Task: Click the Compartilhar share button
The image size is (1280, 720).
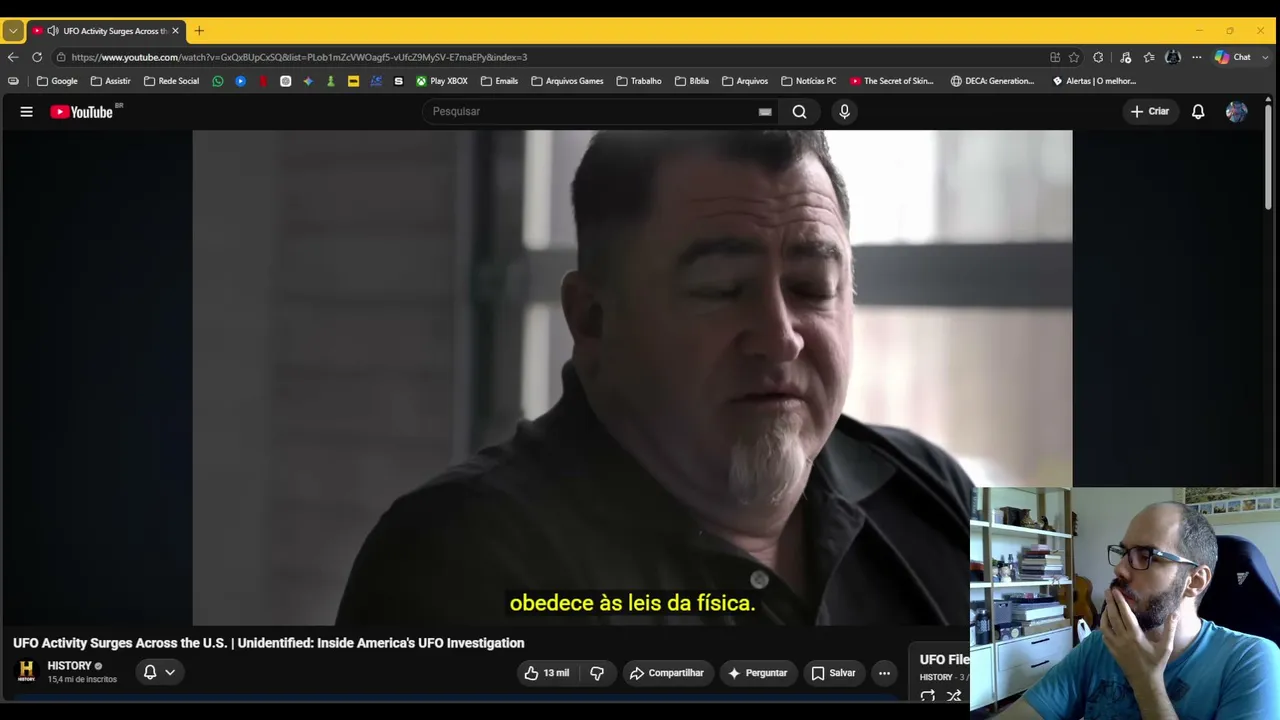Action: 667,673
